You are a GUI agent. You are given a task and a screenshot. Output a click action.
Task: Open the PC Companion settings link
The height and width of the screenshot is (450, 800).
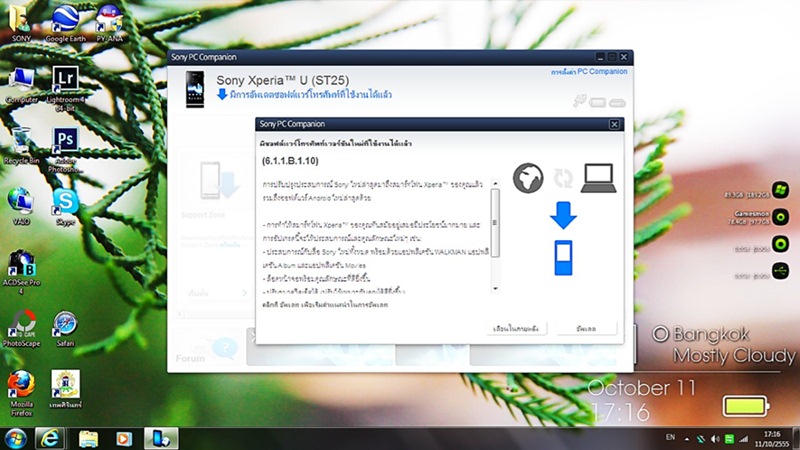pyautogui.click(x=589, y=72)
